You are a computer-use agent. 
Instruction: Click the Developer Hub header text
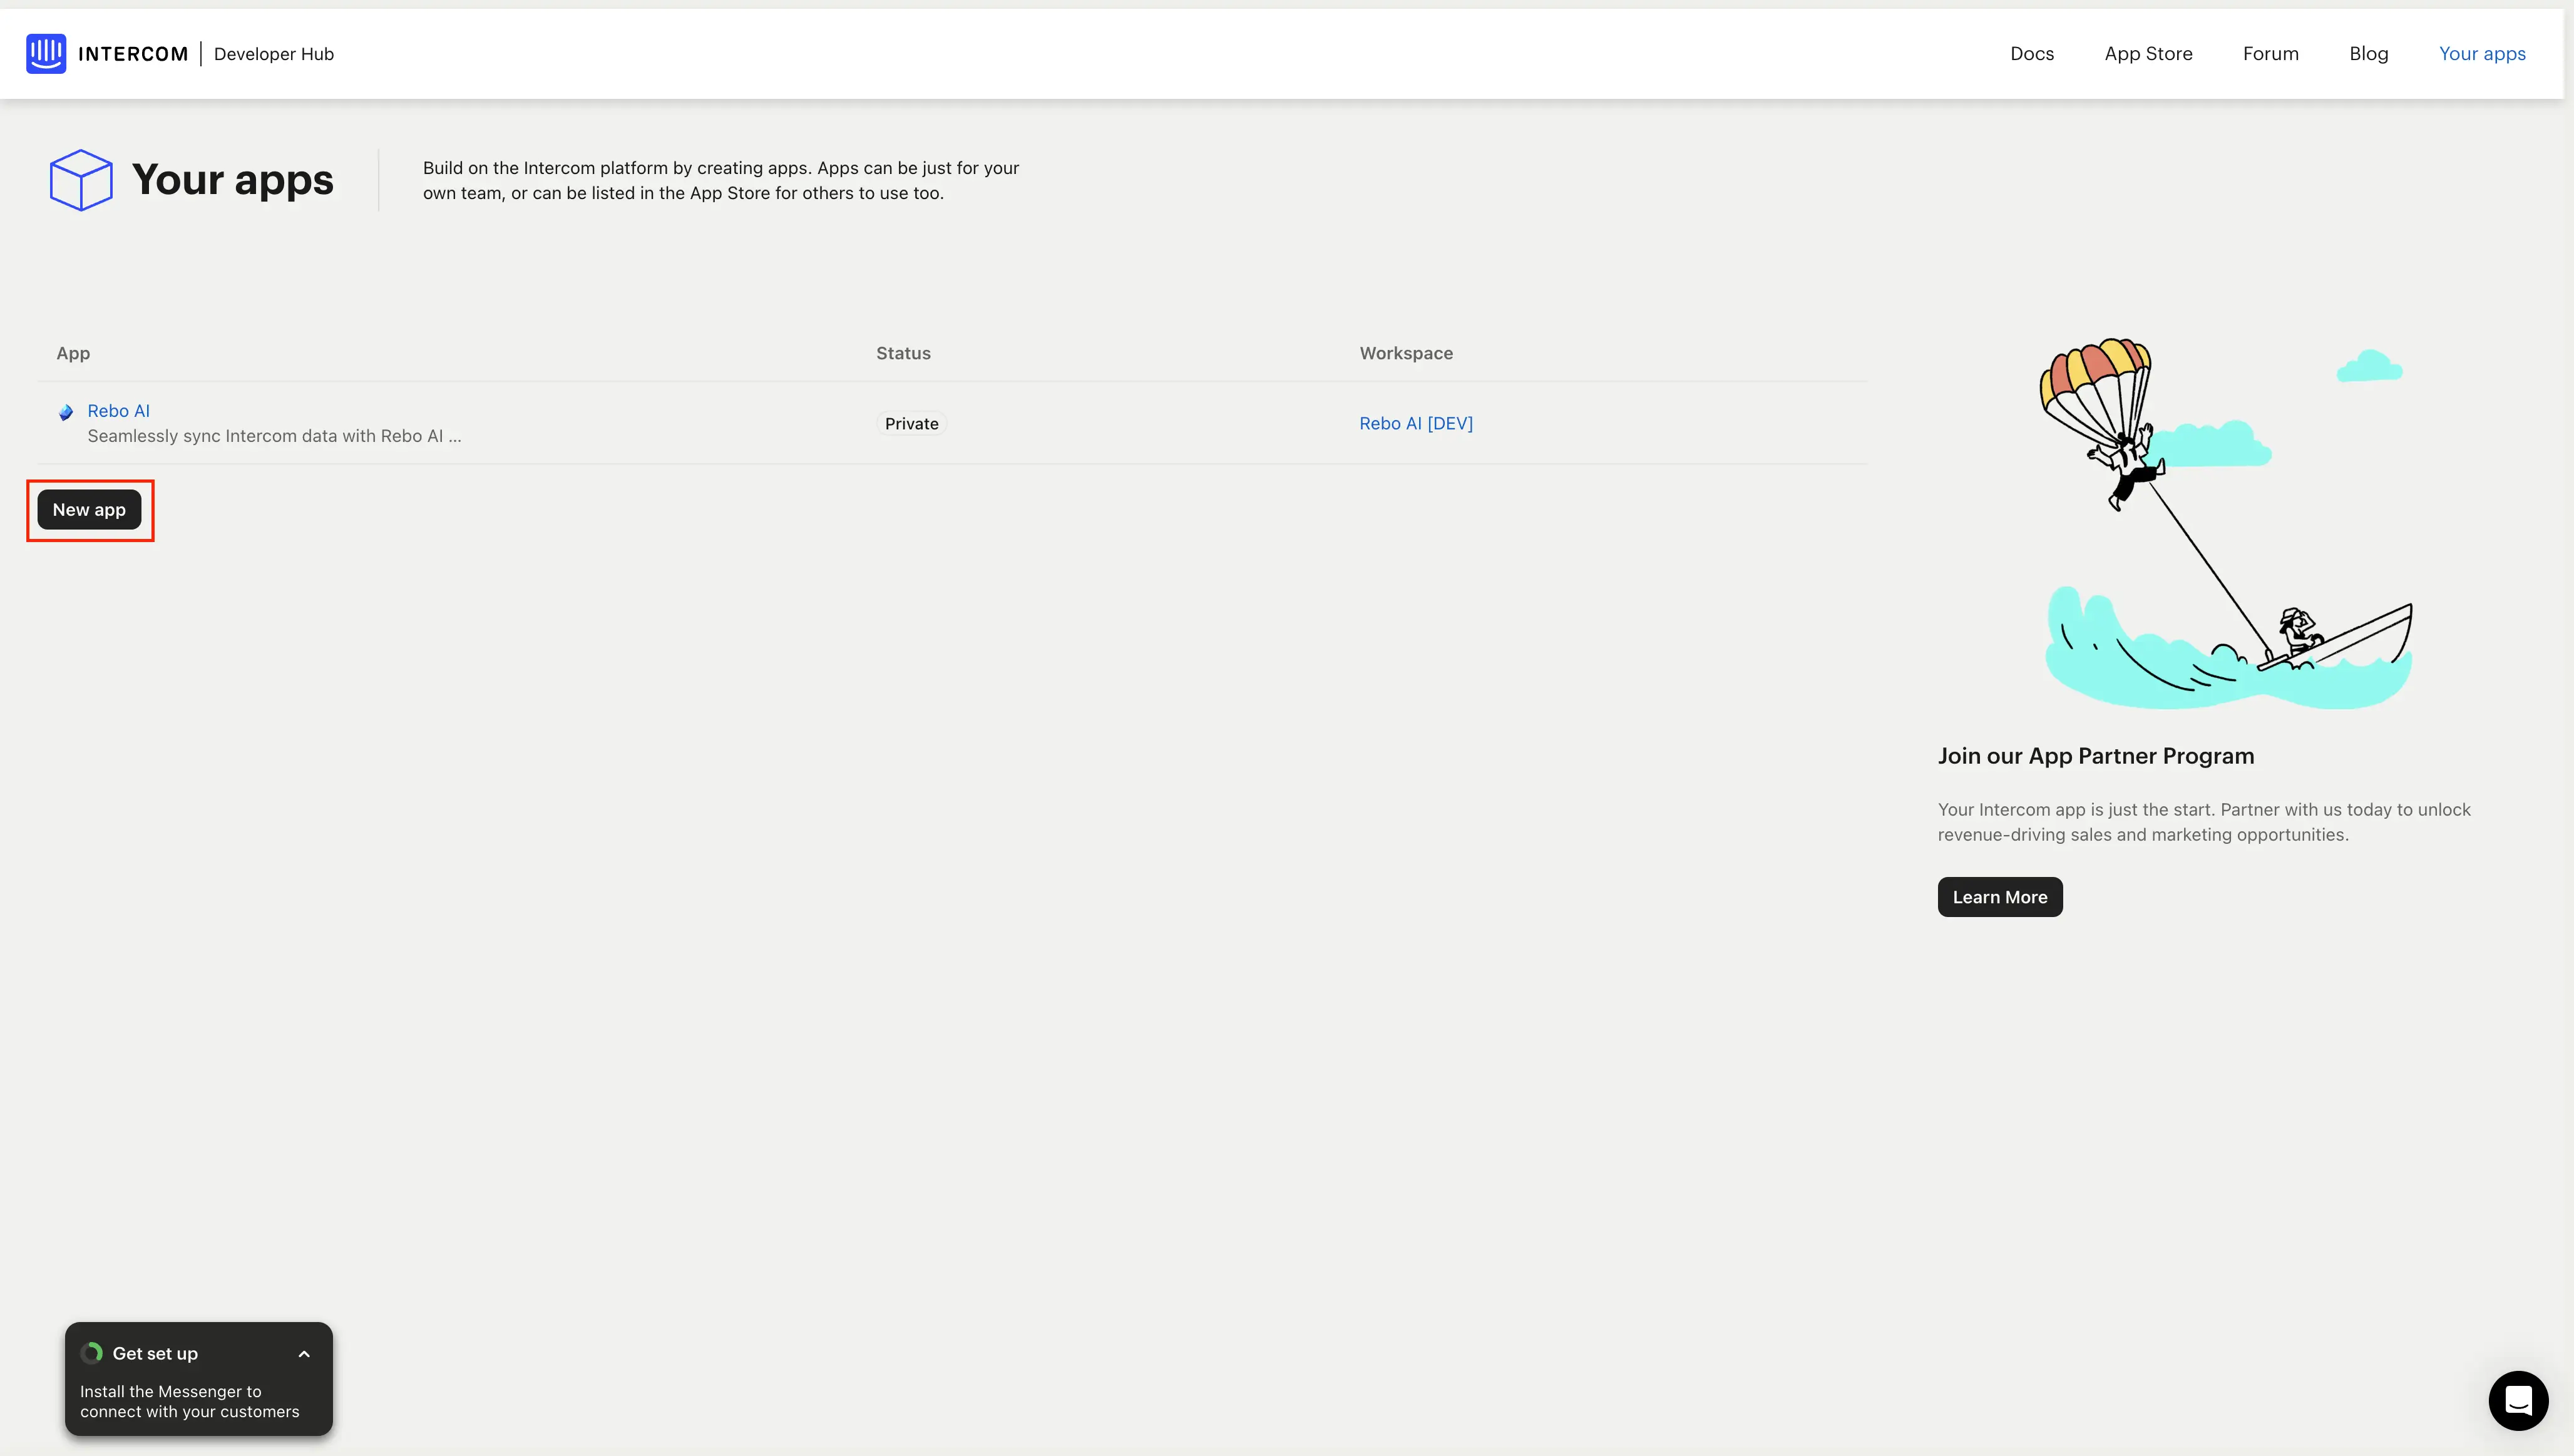point(273,54)
